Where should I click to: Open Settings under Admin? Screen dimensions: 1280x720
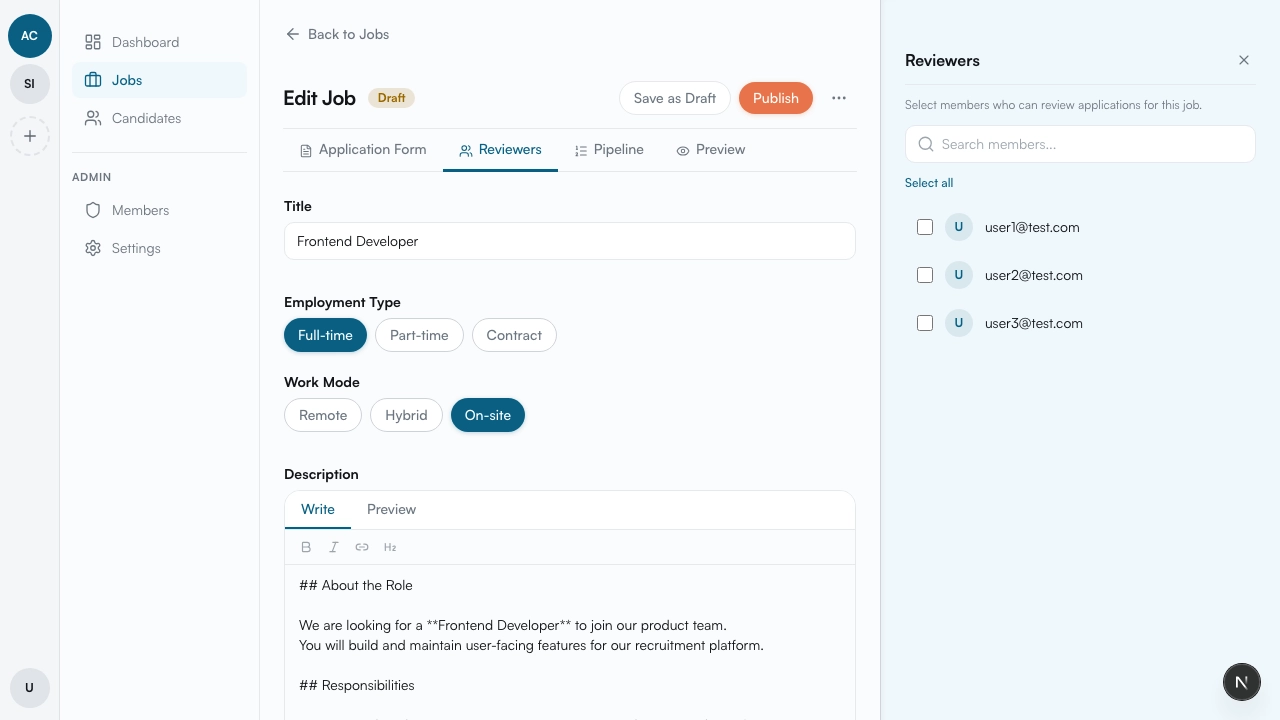point(159,248)
